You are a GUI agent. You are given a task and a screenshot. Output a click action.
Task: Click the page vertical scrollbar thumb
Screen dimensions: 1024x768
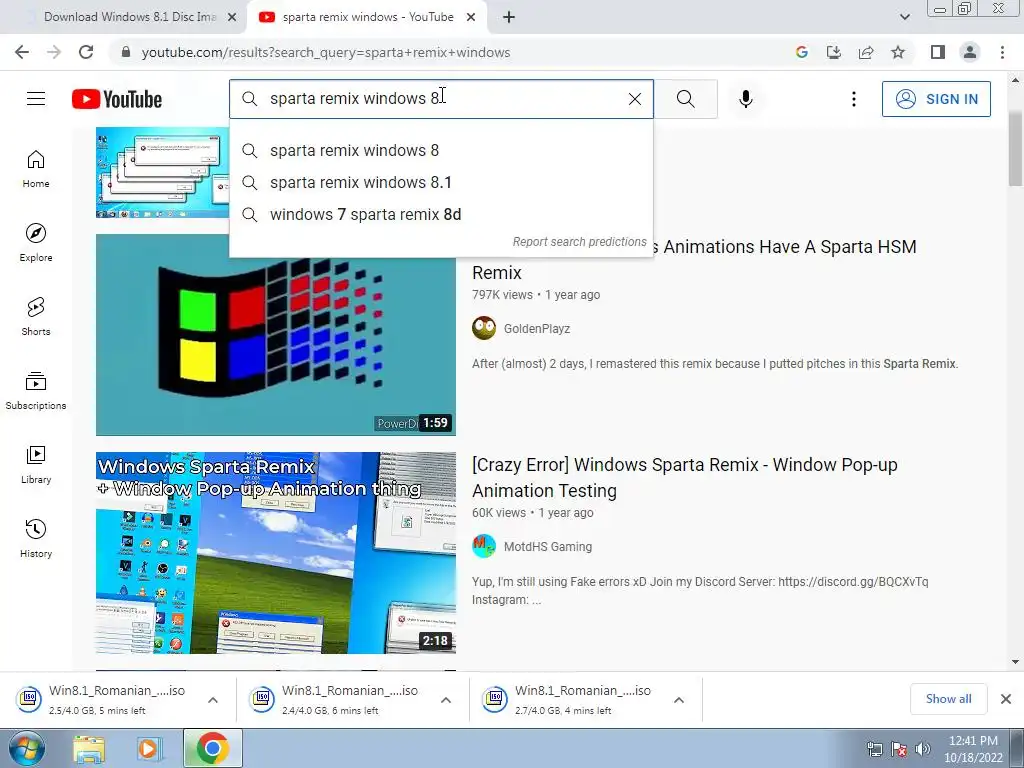click(1015, 148)
